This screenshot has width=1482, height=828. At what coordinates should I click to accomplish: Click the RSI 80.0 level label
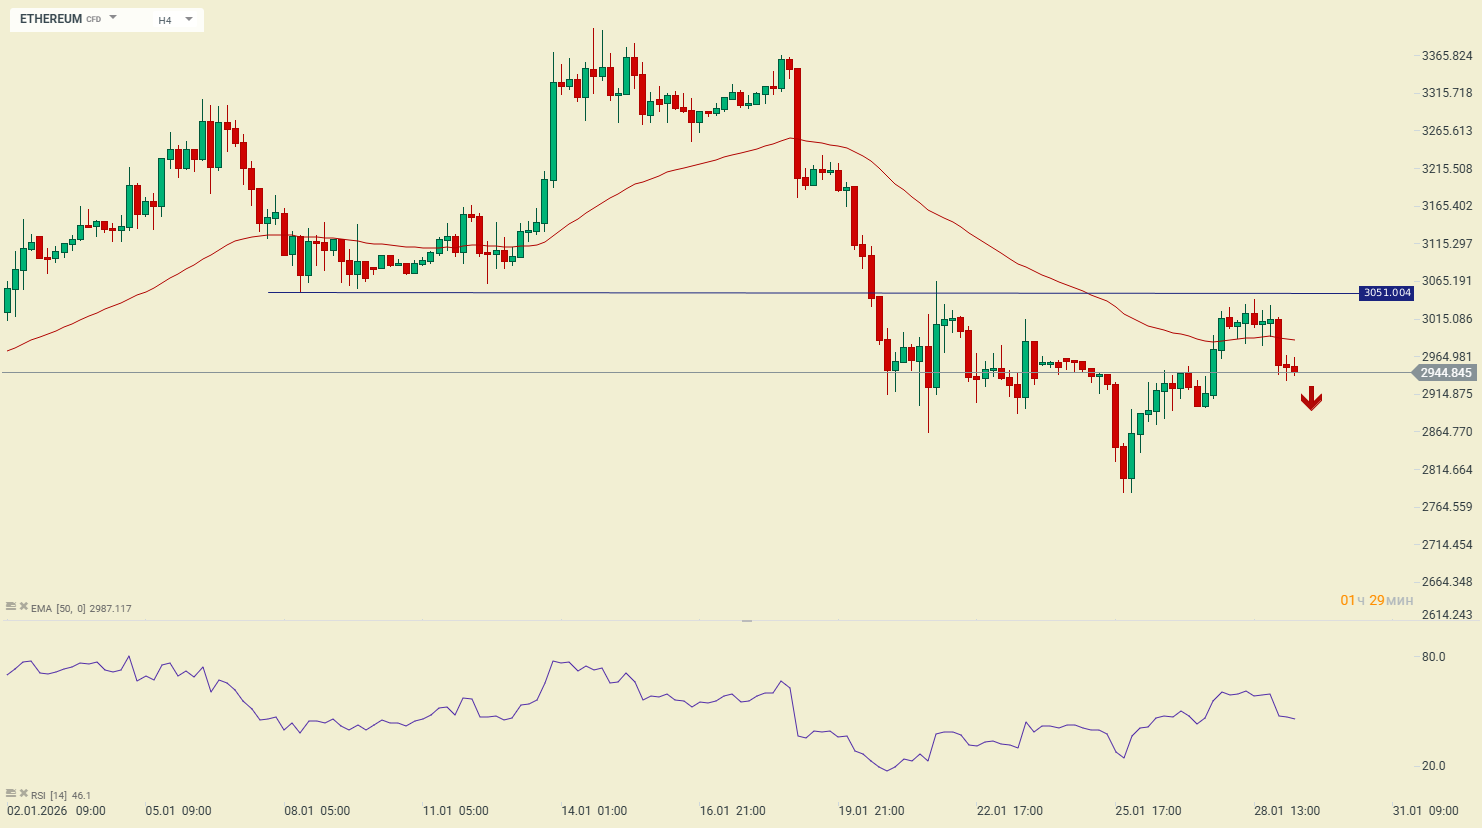(x=1433, y=657)
